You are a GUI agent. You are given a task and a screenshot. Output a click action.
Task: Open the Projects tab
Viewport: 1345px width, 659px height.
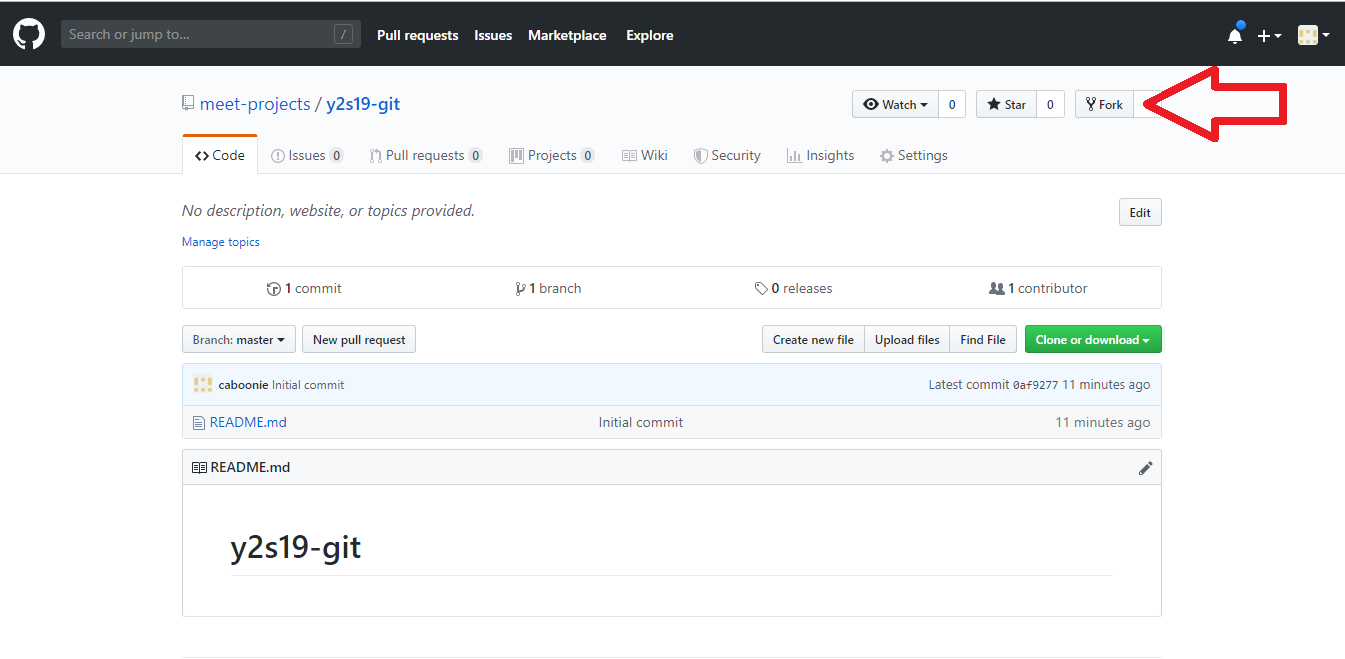pyautogui.click(x=552, y=155)
